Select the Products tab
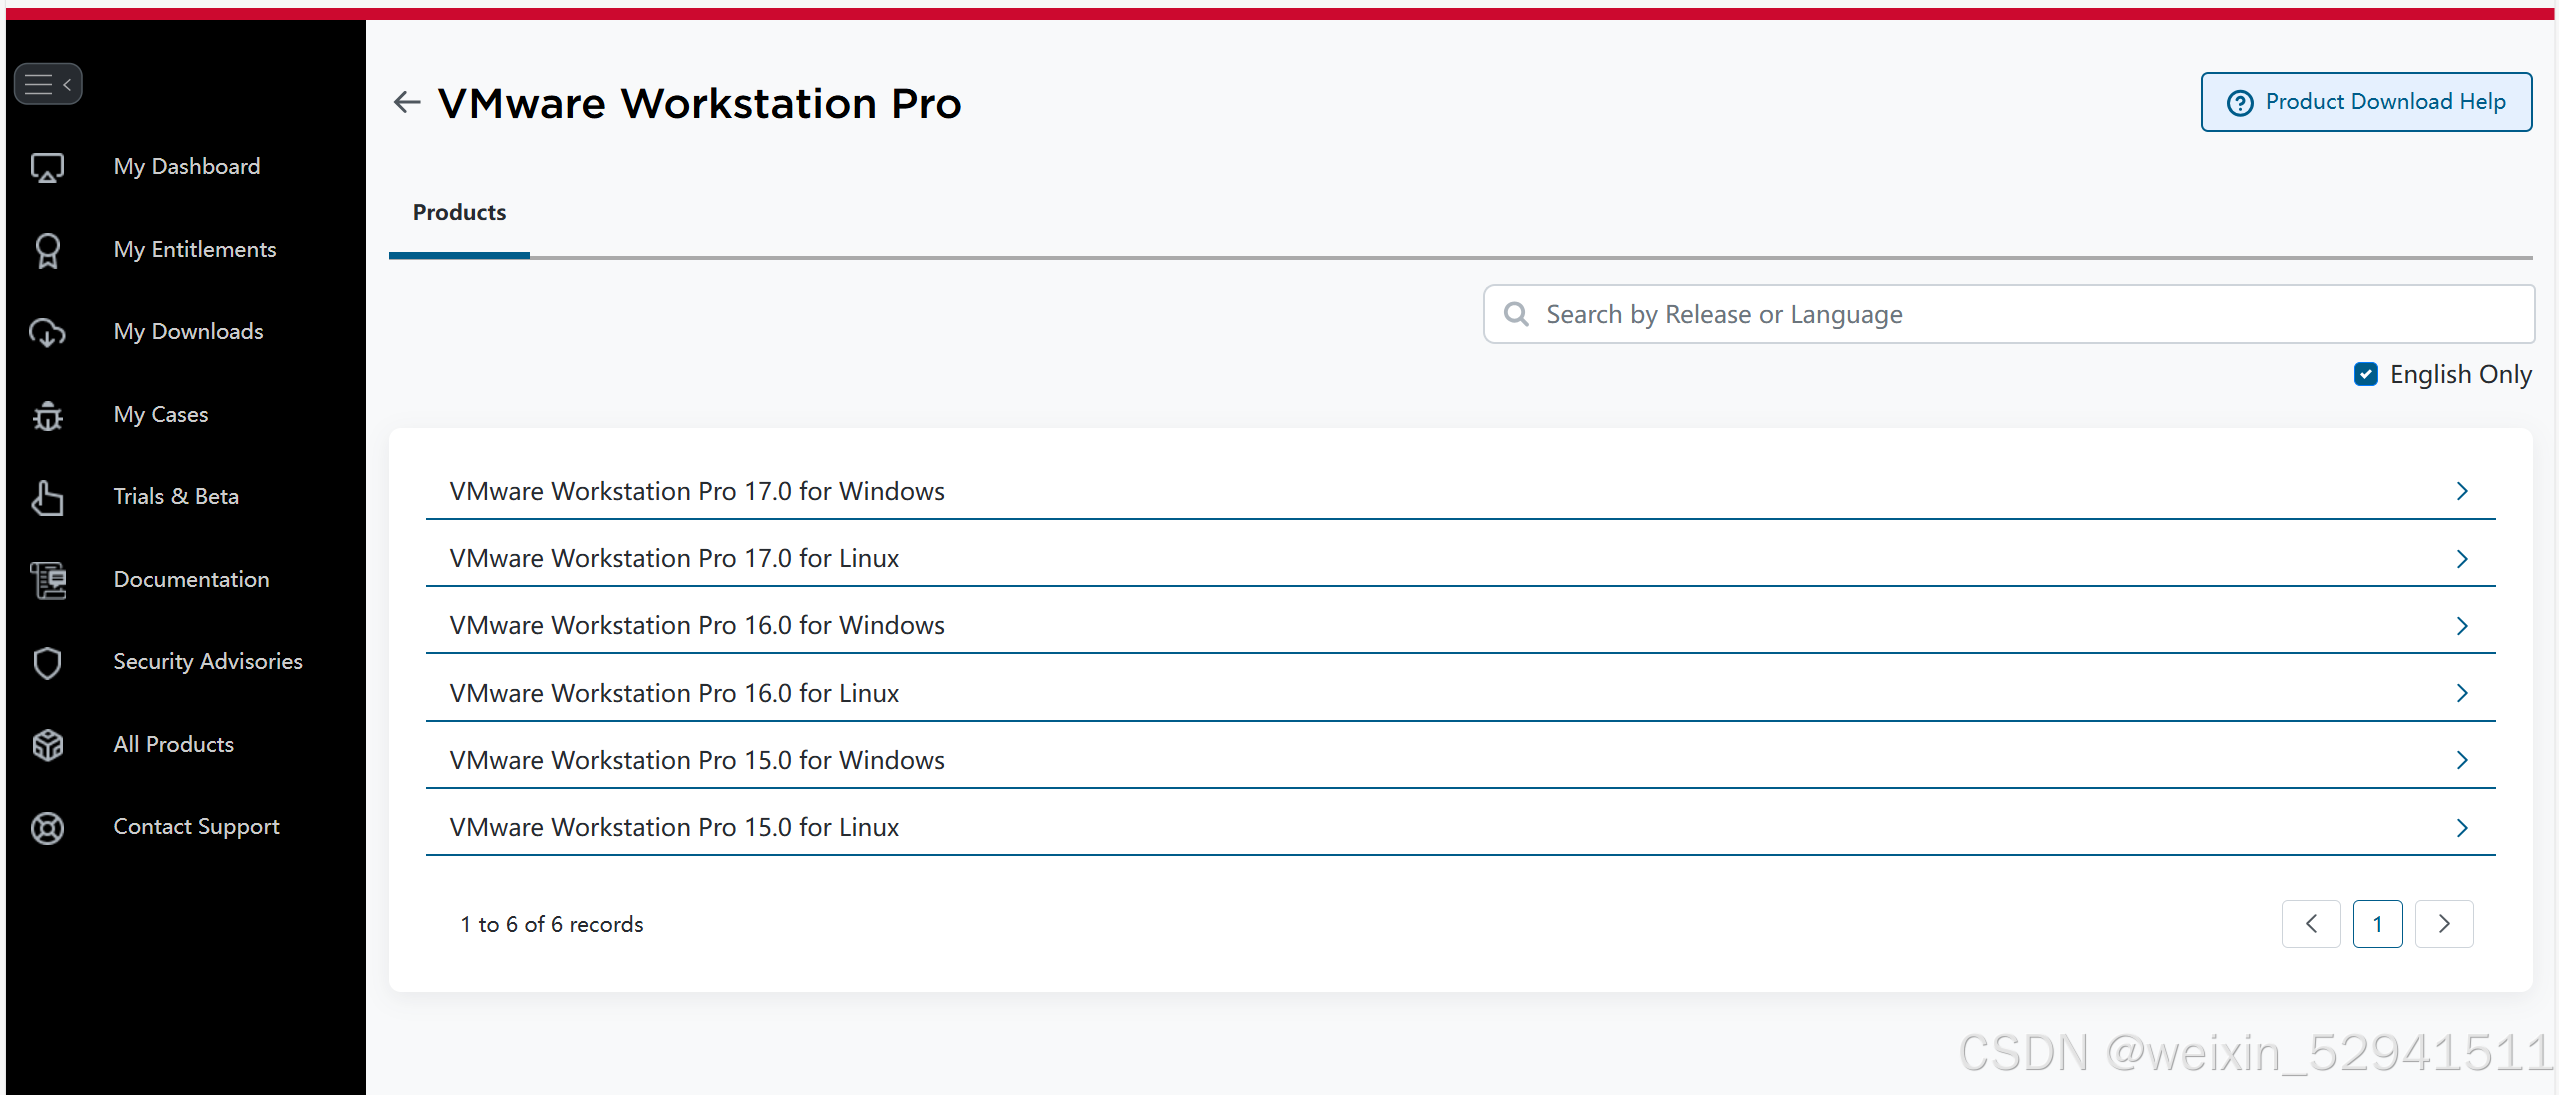The width and height of the screenshot is (2559, 1095). click(459, 213)
